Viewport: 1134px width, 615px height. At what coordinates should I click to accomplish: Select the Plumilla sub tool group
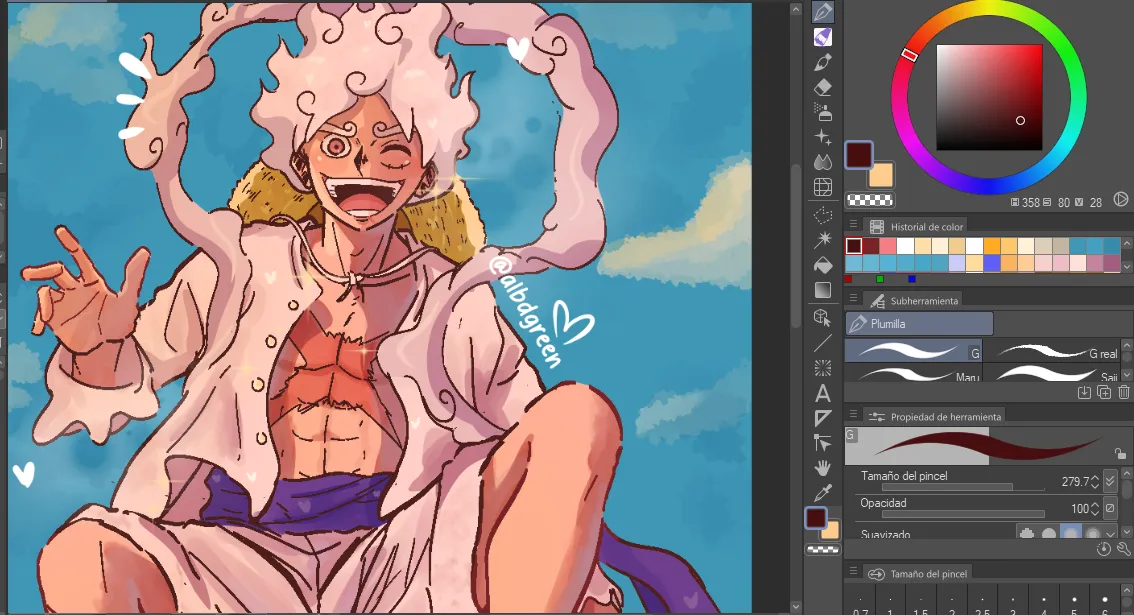point(919,323)
